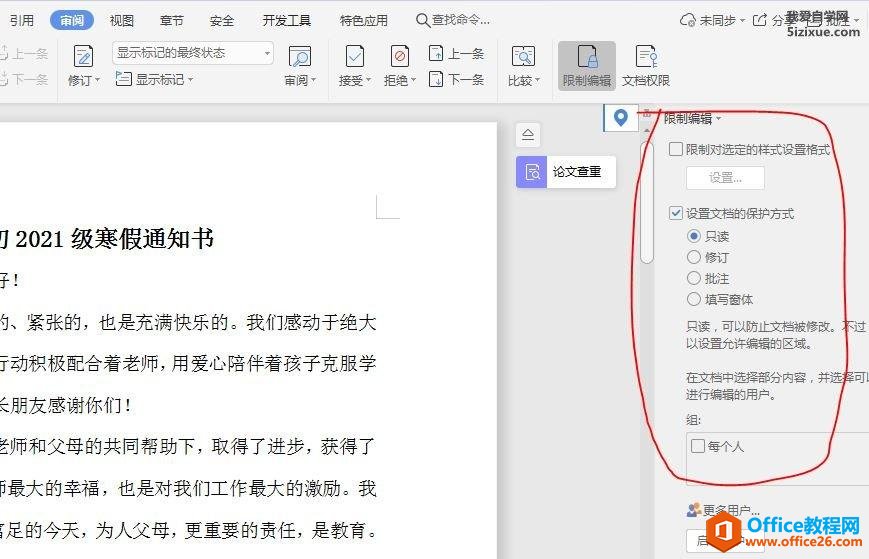The height and width of the screenshot is (559, 869).
Task: Open the 显示标记 dropdown
Action: (155, 79)
